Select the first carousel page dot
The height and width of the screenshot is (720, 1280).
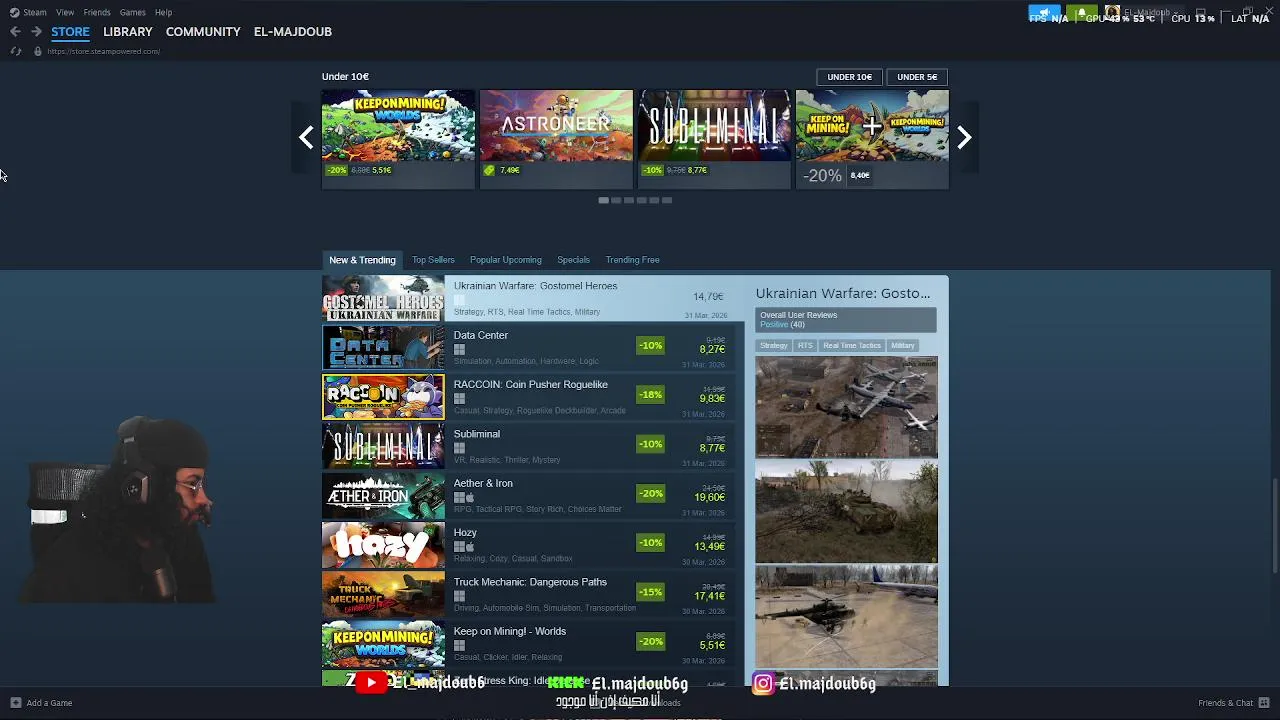coord(603,201)
